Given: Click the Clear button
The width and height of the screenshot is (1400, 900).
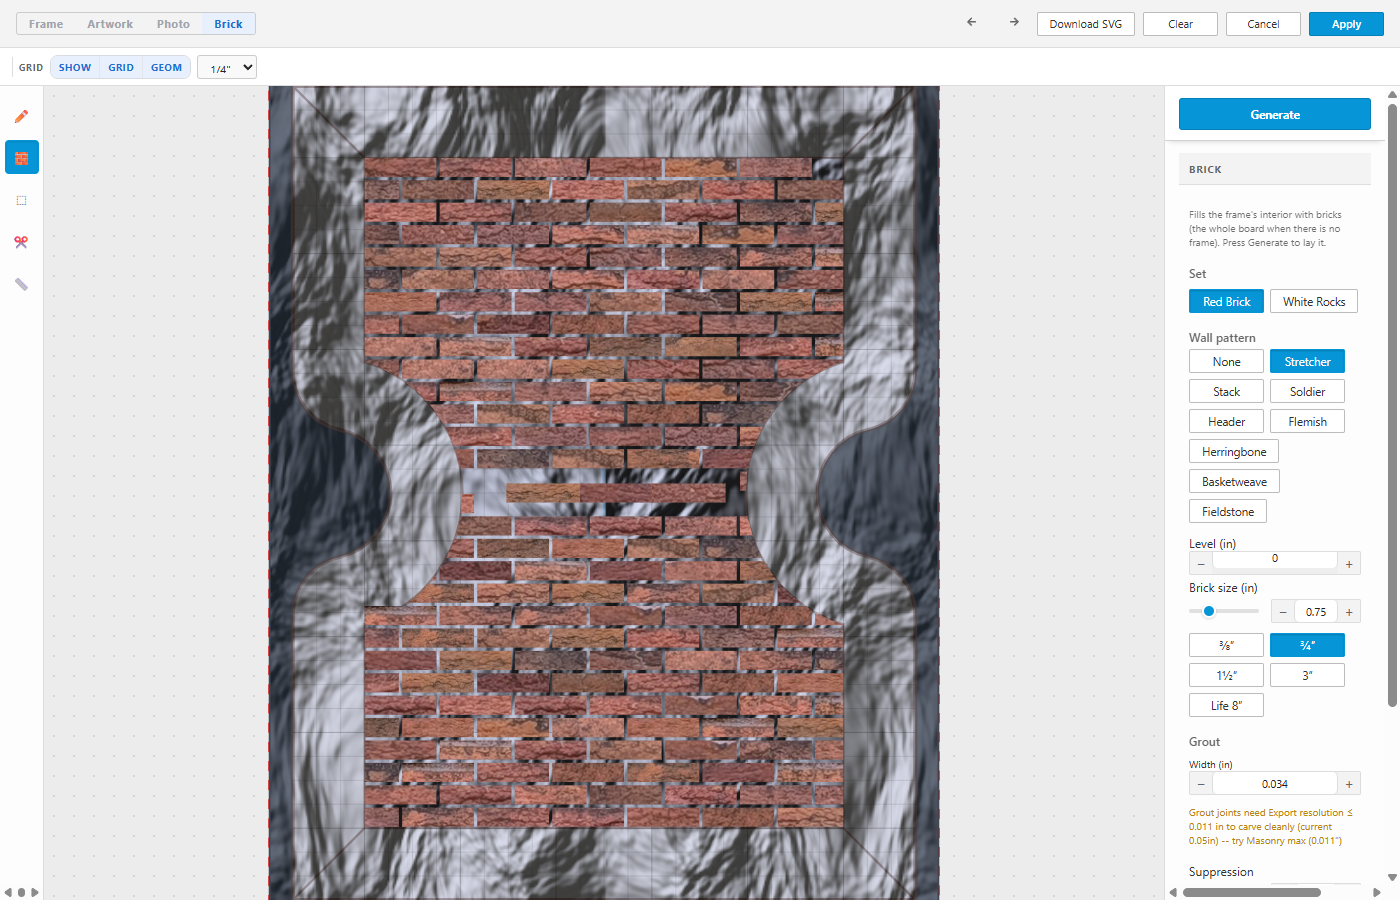Looking at the screenshot, I should pos(1181,24).
